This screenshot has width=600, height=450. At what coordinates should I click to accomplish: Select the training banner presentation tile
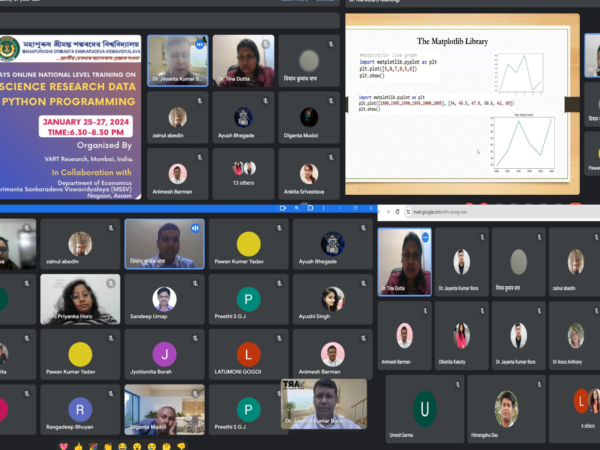(70, 117)
